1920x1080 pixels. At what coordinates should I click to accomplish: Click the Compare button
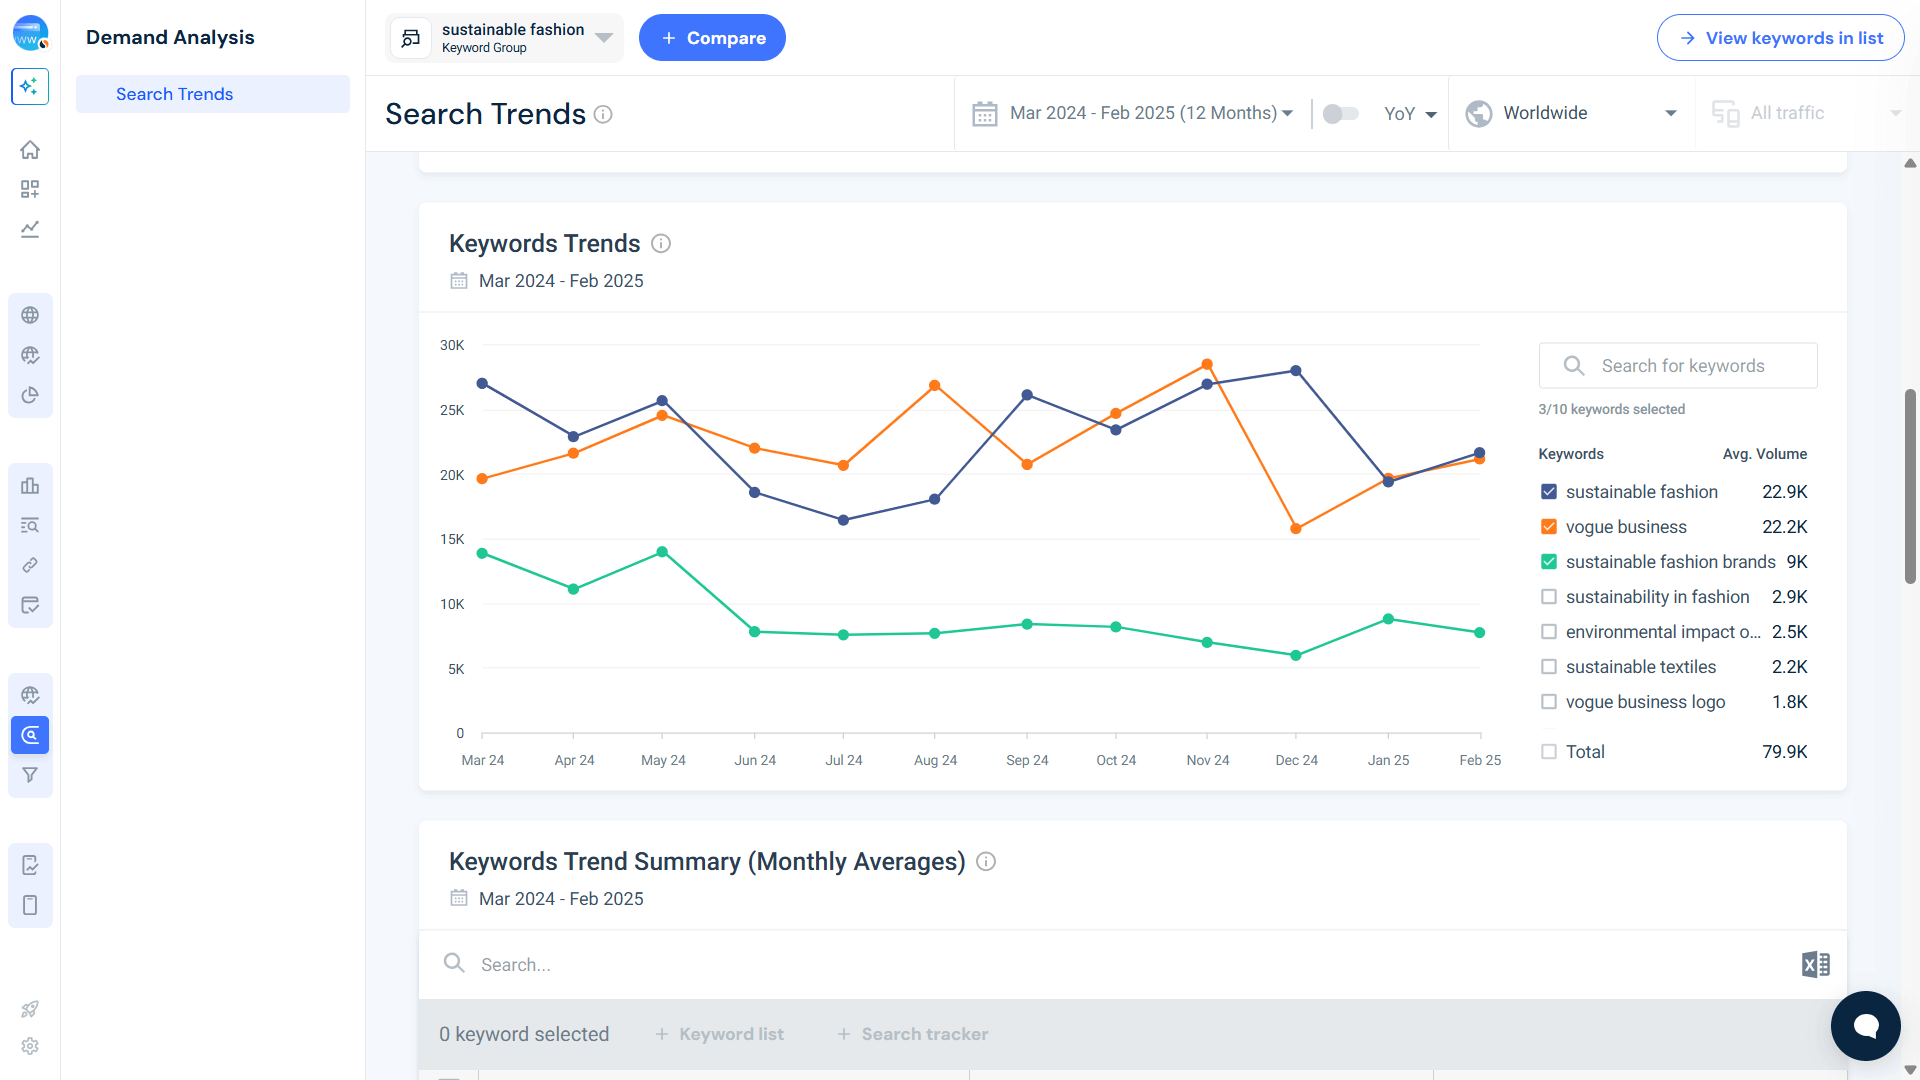coord(712,37)
